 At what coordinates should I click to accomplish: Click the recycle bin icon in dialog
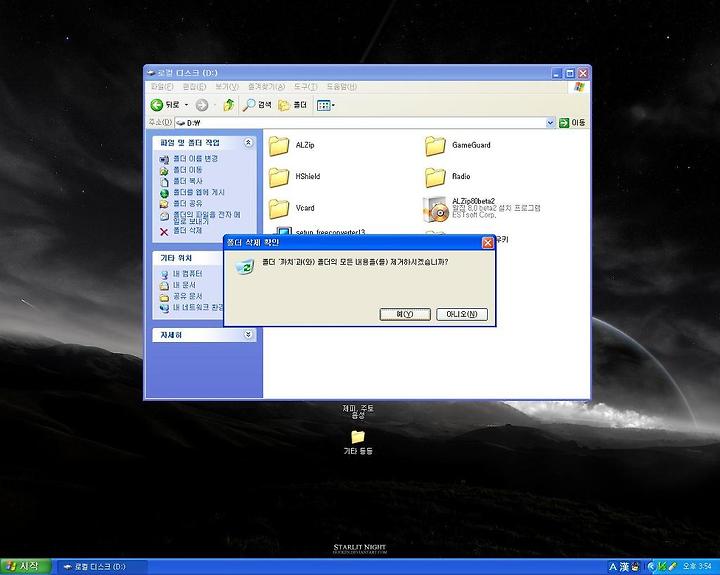point(244,266)
